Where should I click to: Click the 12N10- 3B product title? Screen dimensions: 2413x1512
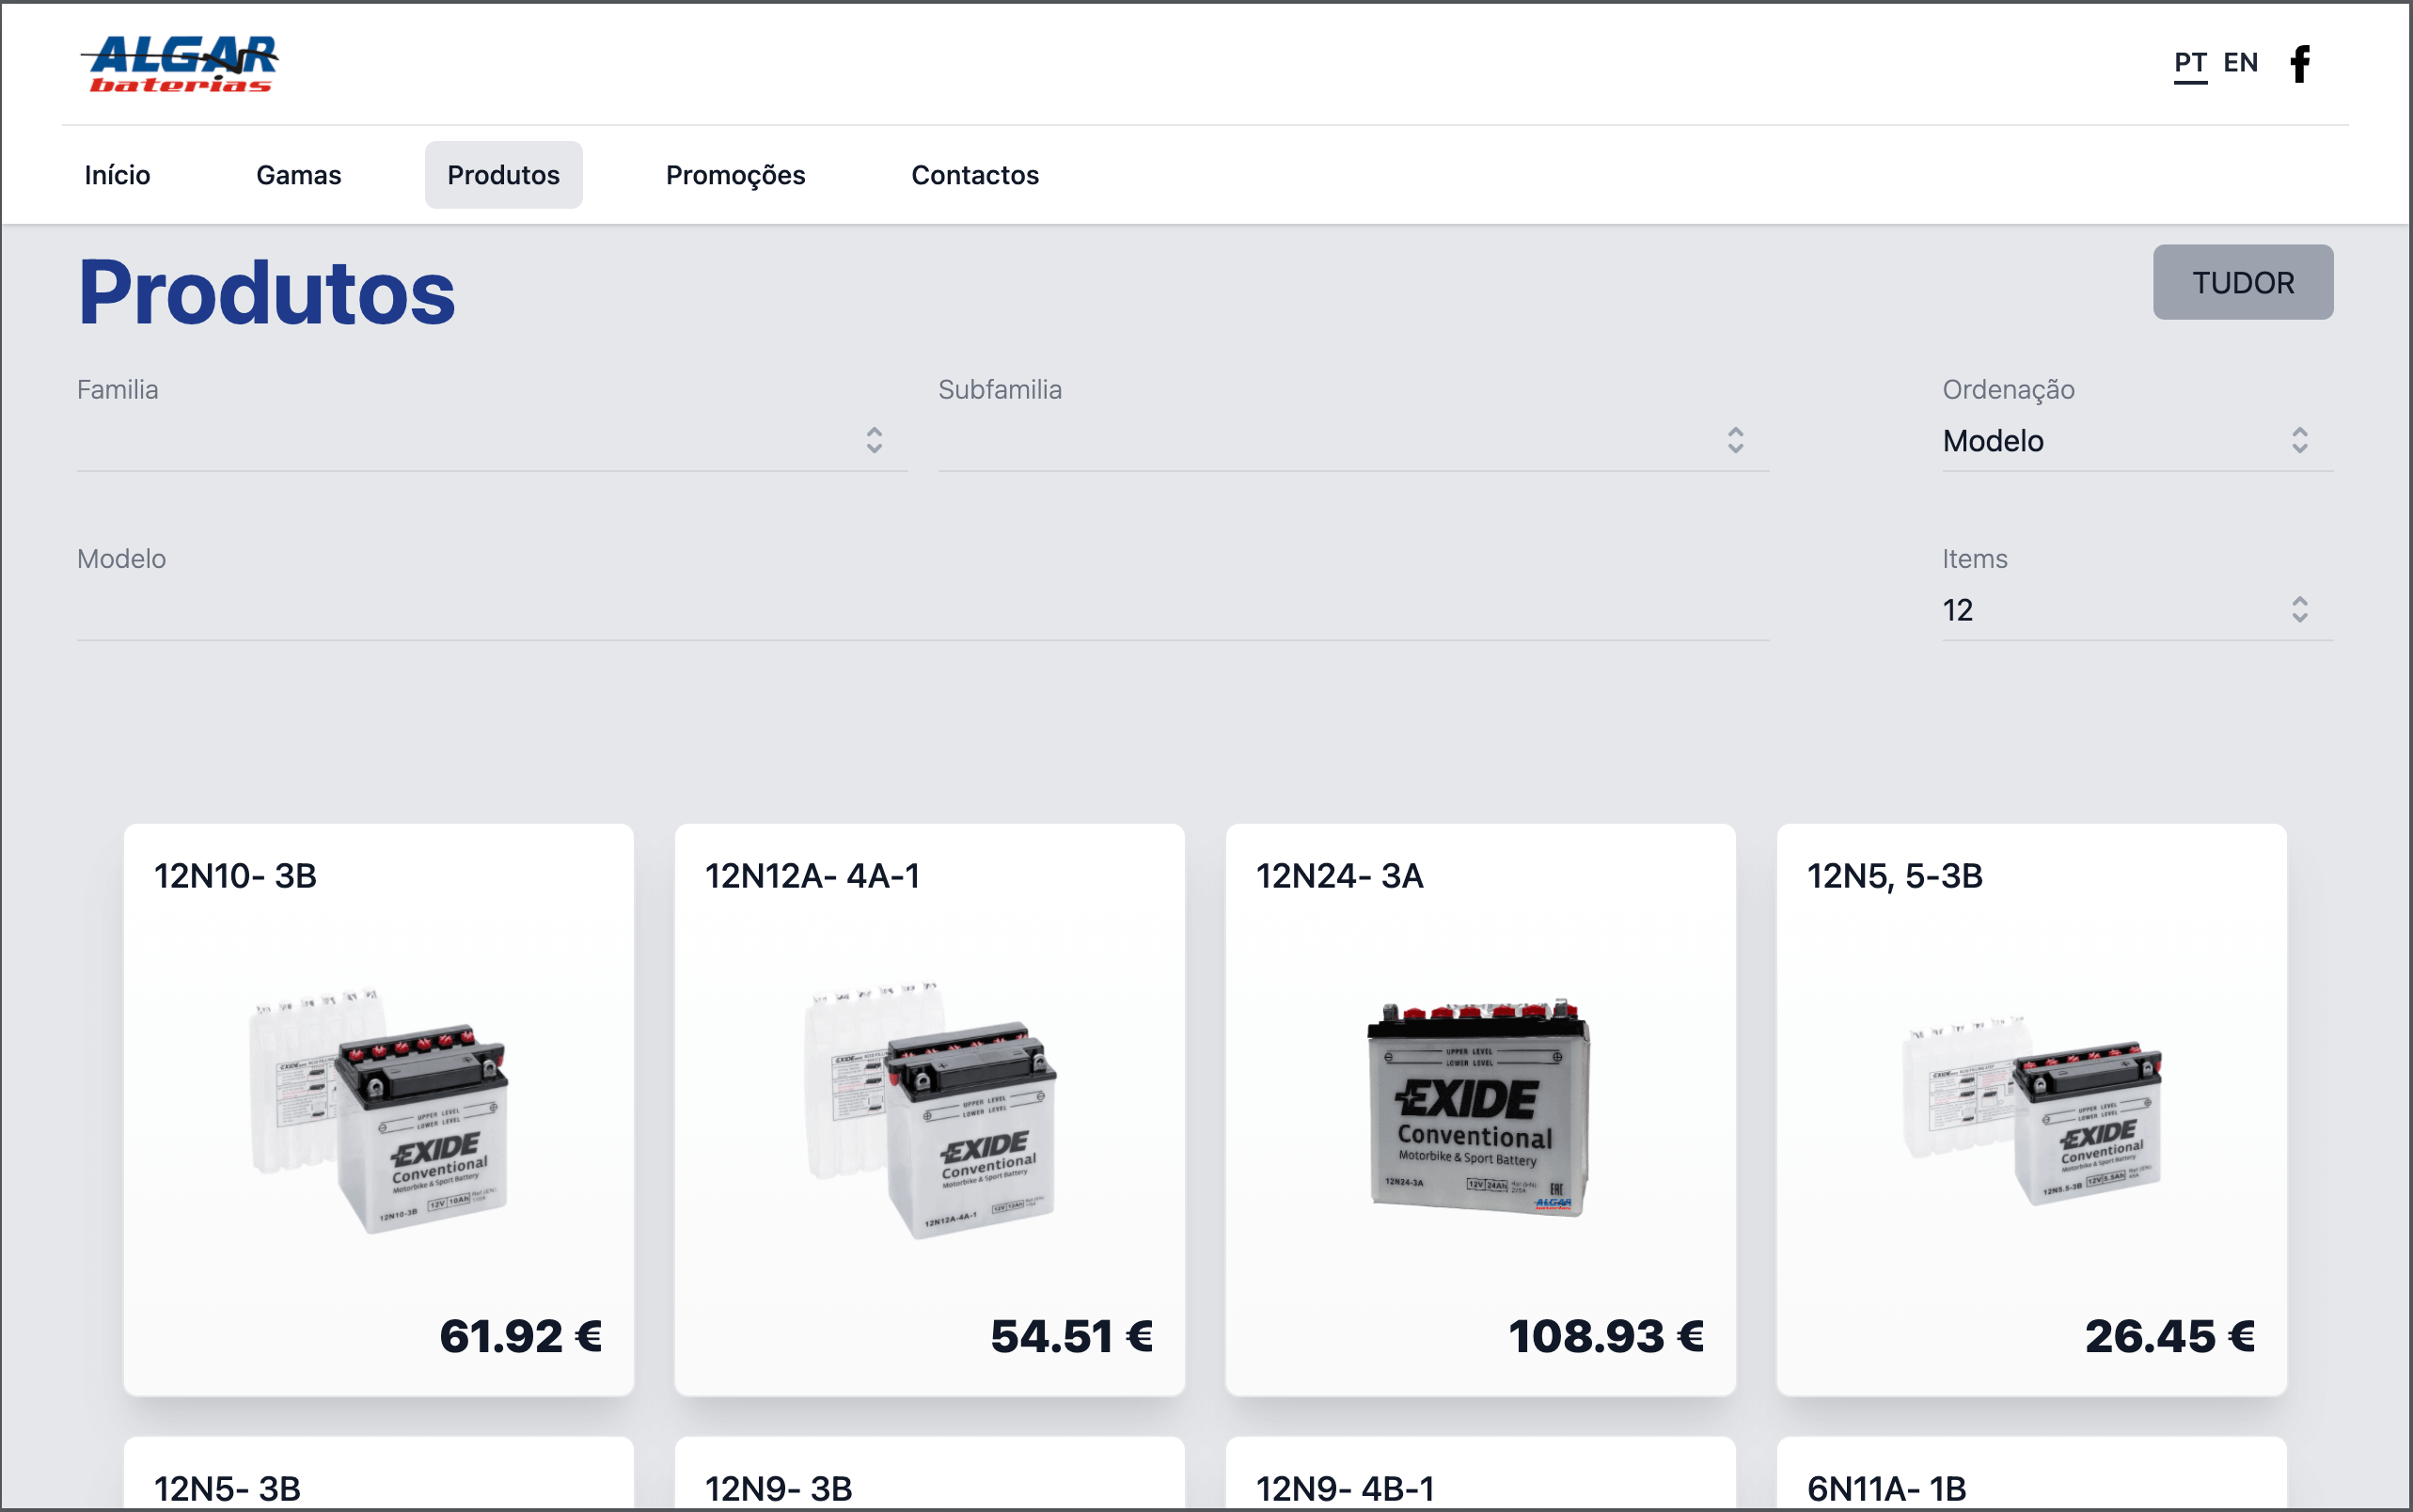pyautogui.click(x=235, y=876)
